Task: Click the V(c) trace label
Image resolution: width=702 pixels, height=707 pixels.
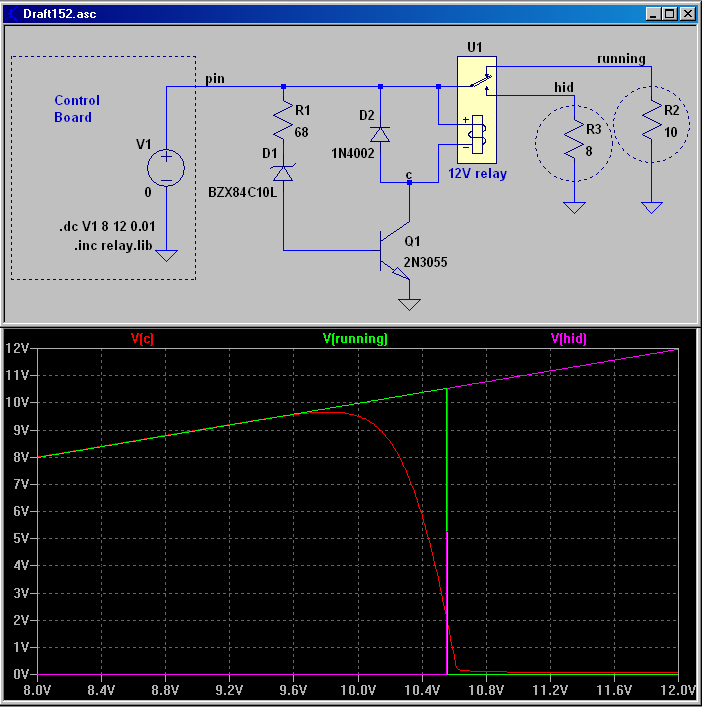Action: click(142, 339)
